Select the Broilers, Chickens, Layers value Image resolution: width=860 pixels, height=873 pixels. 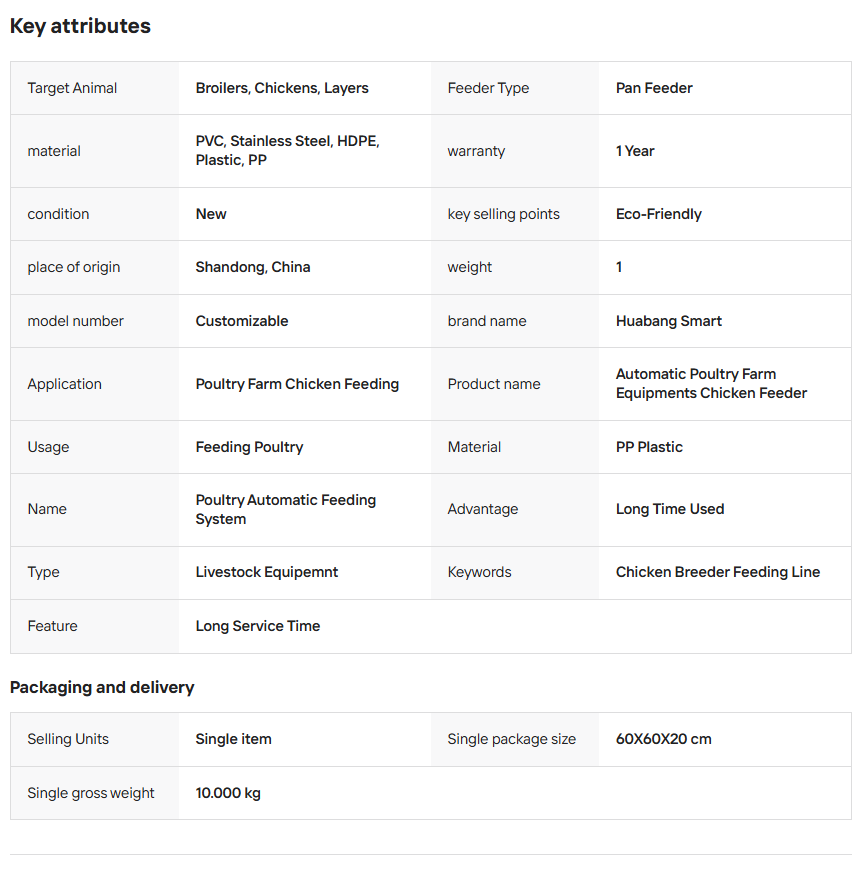pyautogui.click(x=282, y=88)
